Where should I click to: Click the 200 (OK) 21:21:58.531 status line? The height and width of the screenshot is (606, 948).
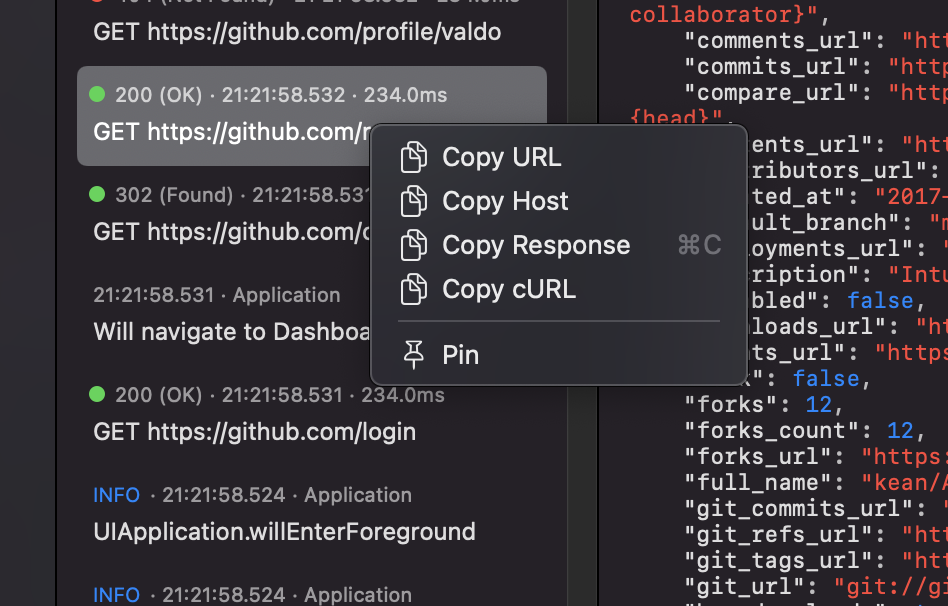[267, 395]
